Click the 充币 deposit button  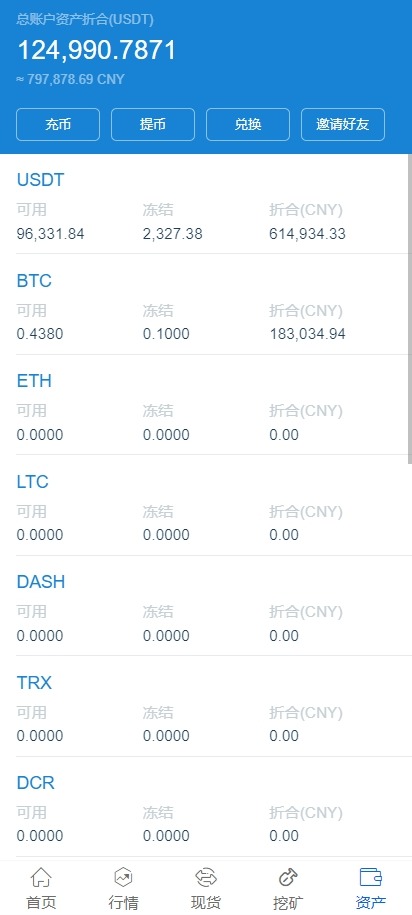(58, 124)
